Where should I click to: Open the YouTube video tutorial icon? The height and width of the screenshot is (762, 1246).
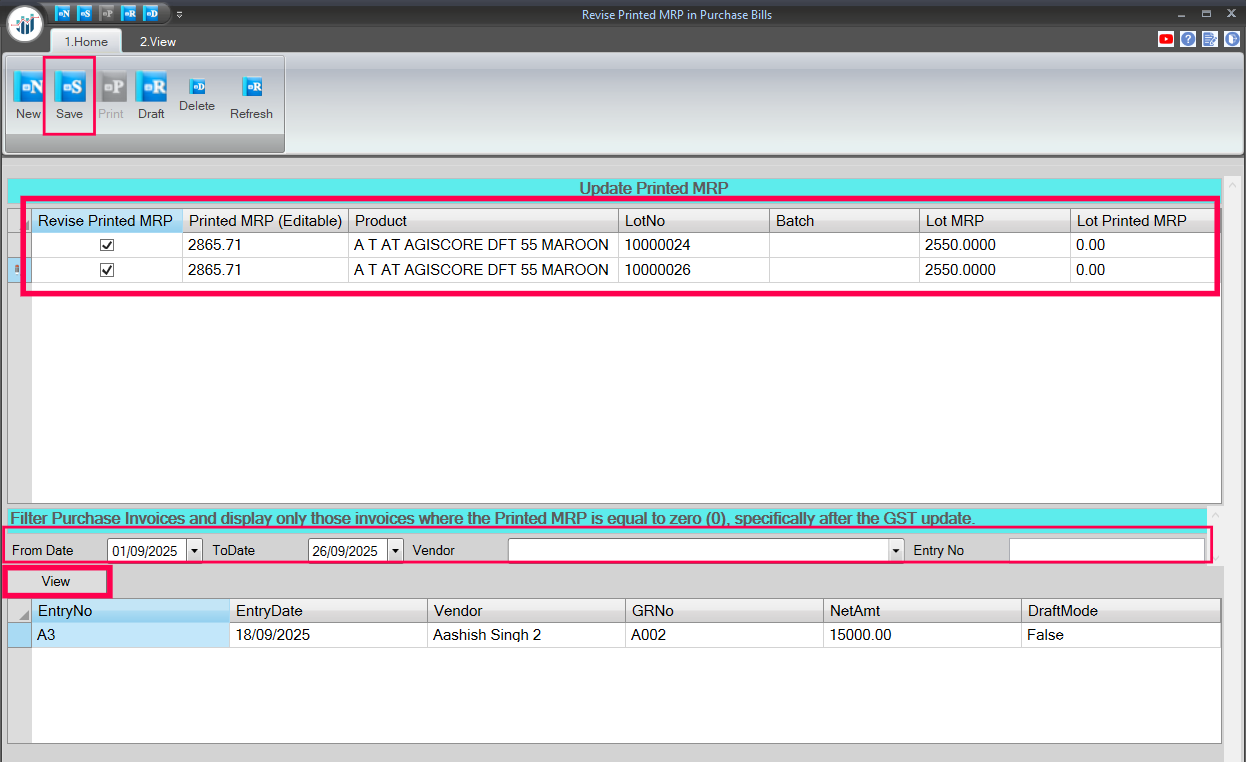1166,39
